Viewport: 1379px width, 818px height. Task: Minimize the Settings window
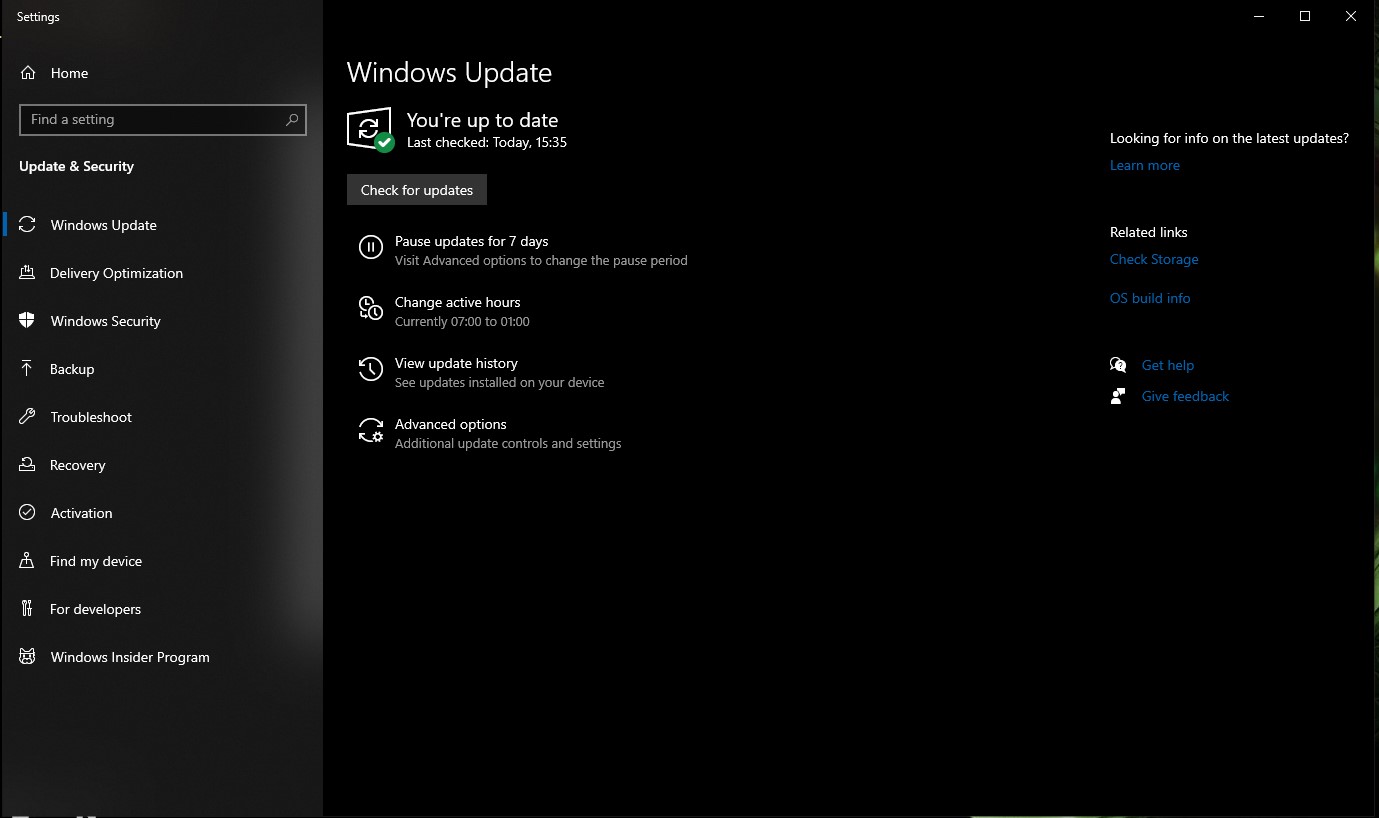1259,16
